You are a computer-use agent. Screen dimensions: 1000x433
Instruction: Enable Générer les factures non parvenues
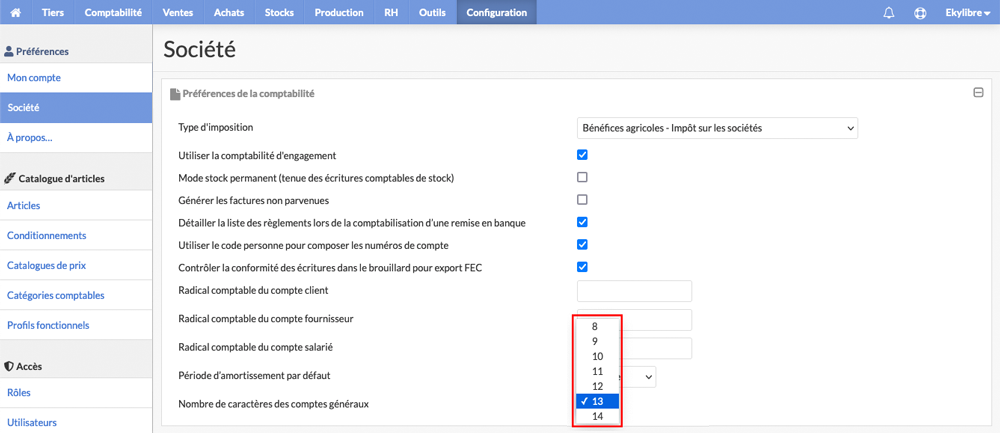pyautogui.click(x=582, y=200)
